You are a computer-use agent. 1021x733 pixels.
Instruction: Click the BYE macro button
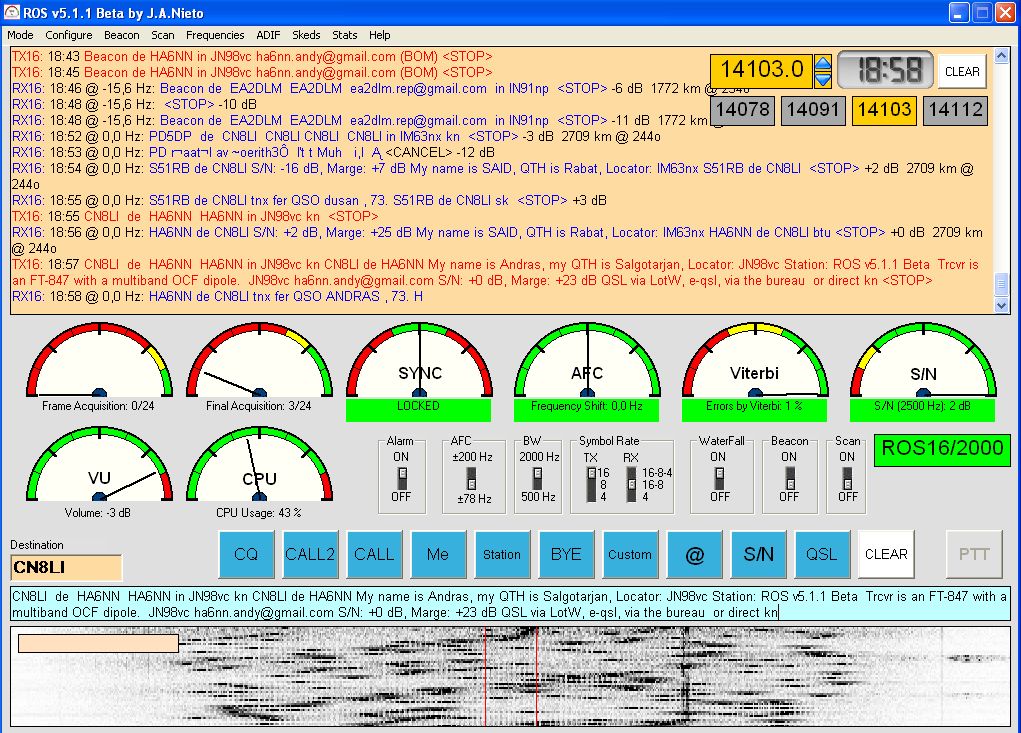[566, 554]
